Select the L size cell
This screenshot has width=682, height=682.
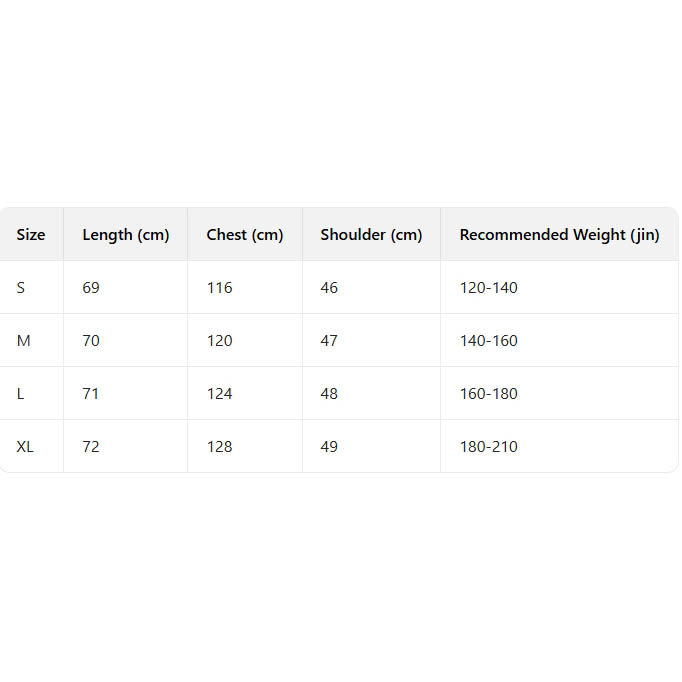pyautogui.click(x=21, y=394)
